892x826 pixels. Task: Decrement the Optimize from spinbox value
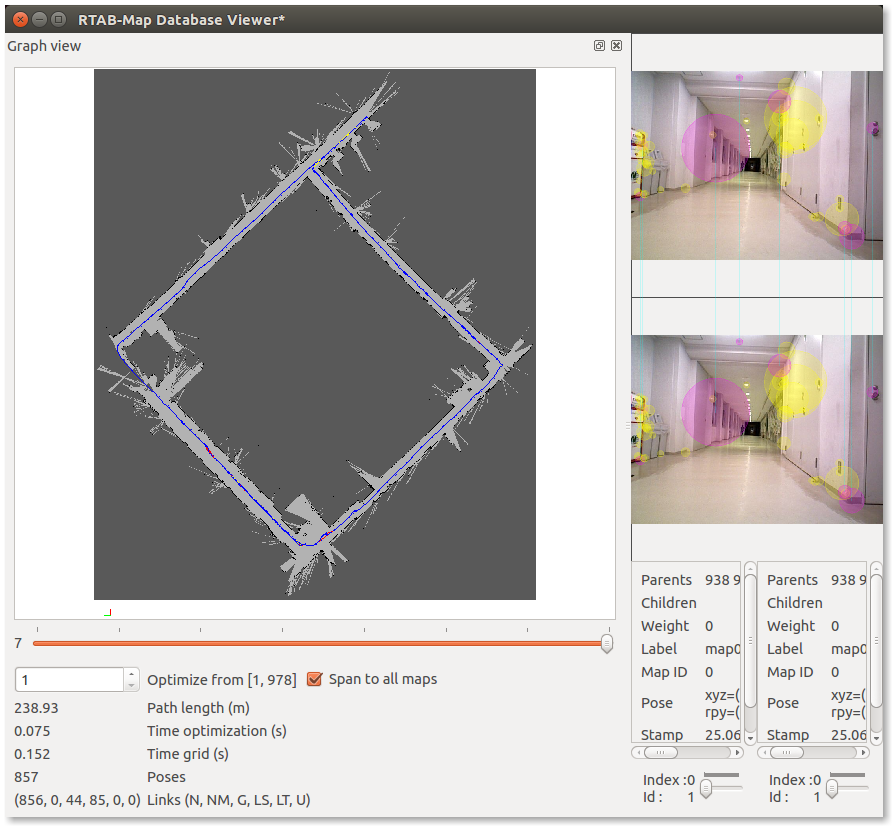[132, 685]
